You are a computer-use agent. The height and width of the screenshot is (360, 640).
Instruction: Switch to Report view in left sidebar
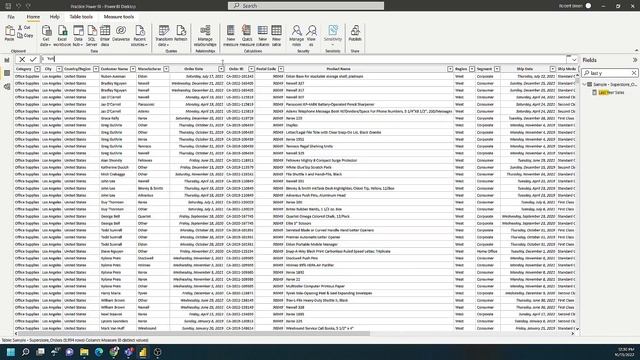pyautogui.click(x=7, y=60)
